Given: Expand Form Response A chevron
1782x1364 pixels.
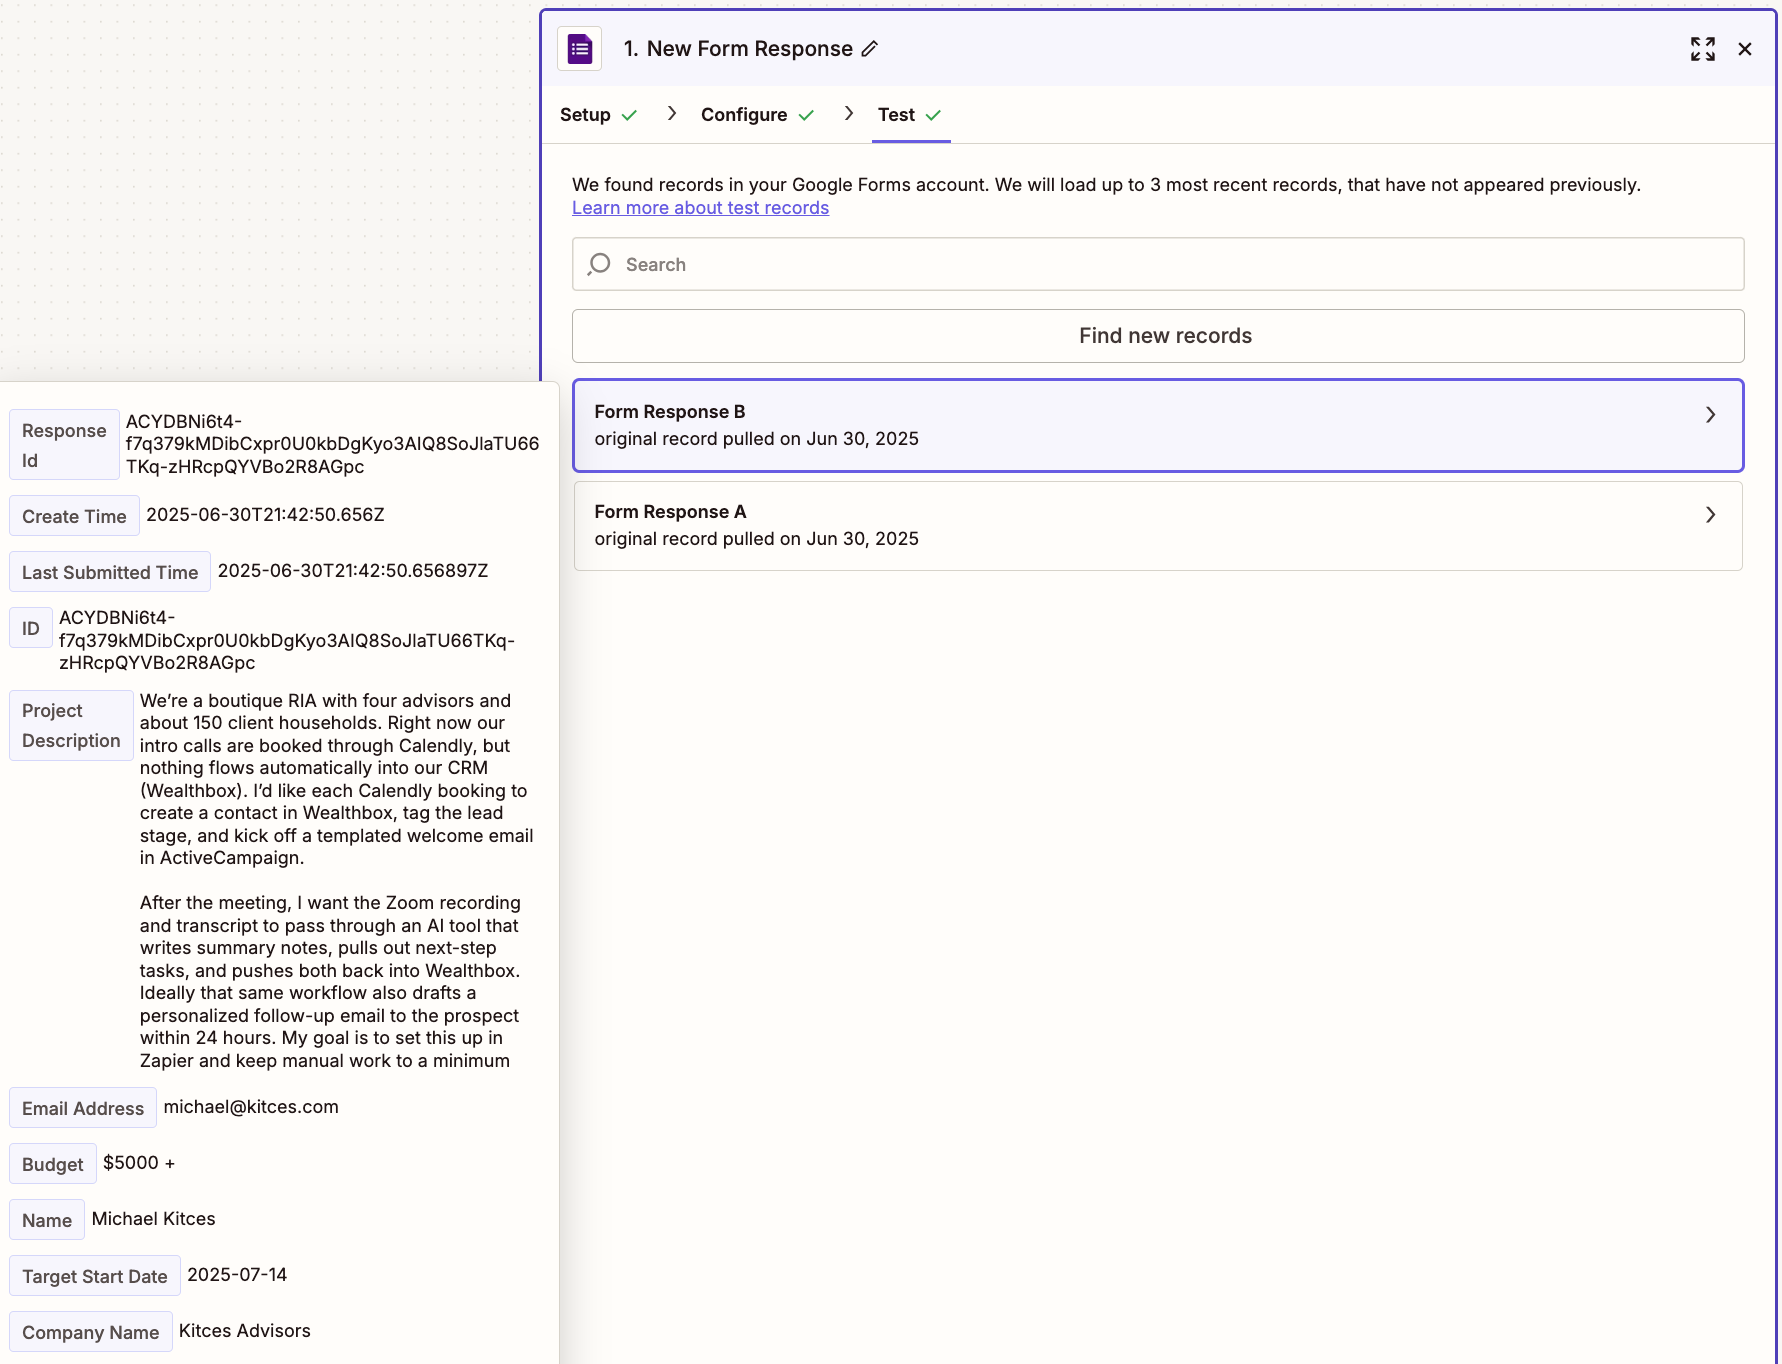Looking at the screenshot, I should pos(1711,515).
